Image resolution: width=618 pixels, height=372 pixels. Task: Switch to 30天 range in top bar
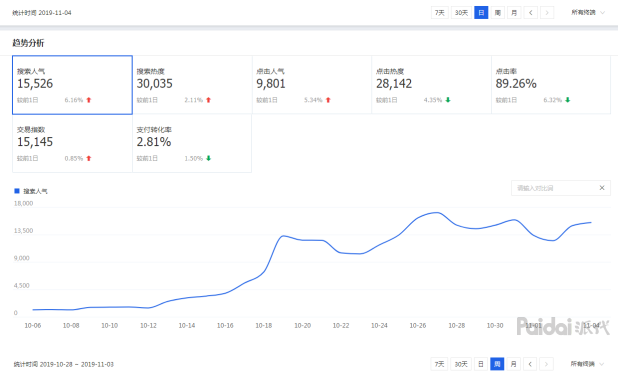click(461, 13)
